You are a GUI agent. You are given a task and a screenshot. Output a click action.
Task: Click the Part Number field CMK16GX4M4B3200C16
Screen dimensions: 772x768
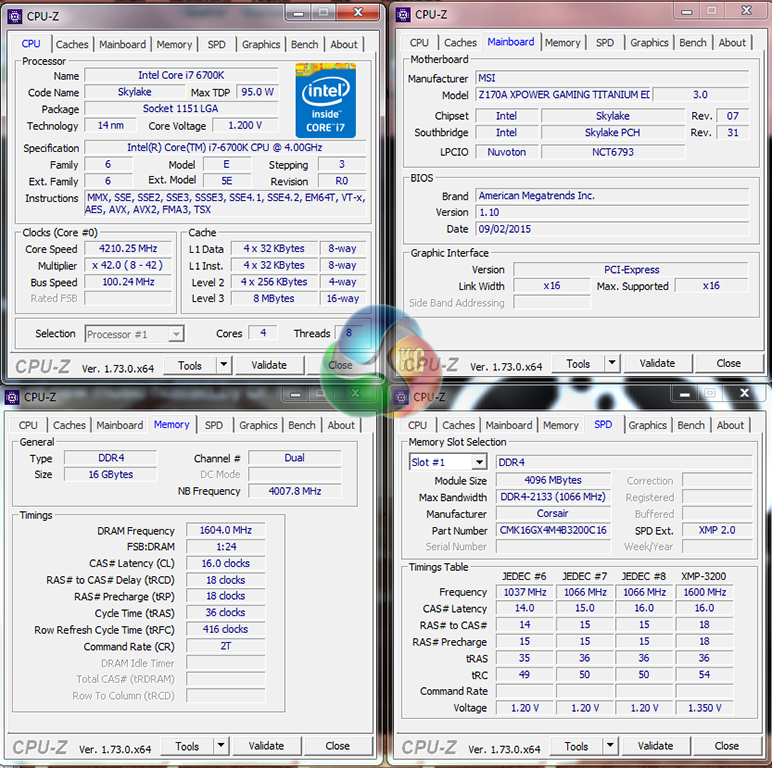553,530
